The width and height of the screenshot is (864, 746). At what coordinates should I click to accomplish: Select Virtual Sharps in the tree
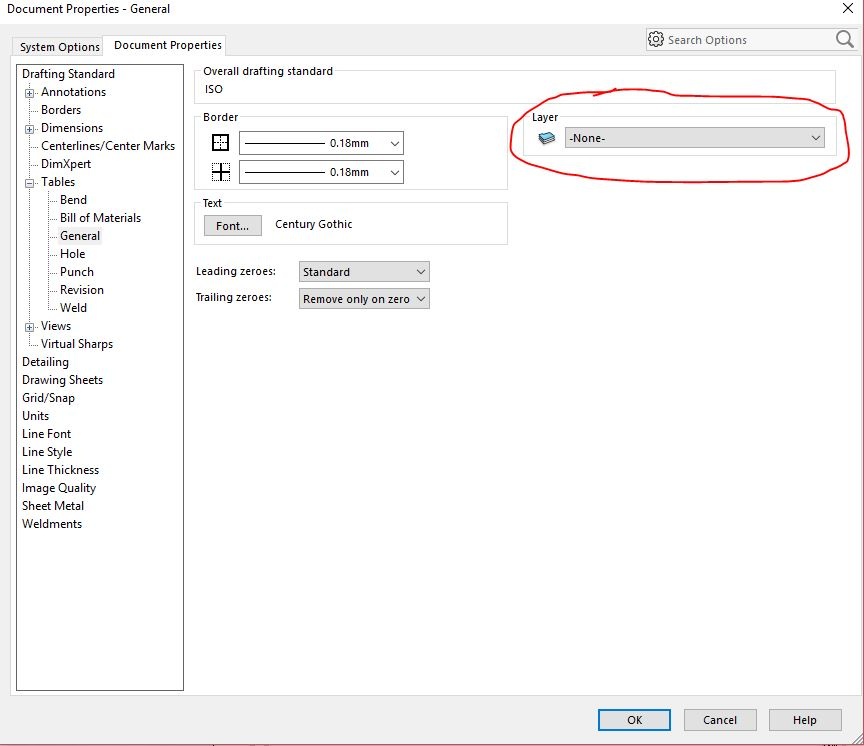(77, 344)
